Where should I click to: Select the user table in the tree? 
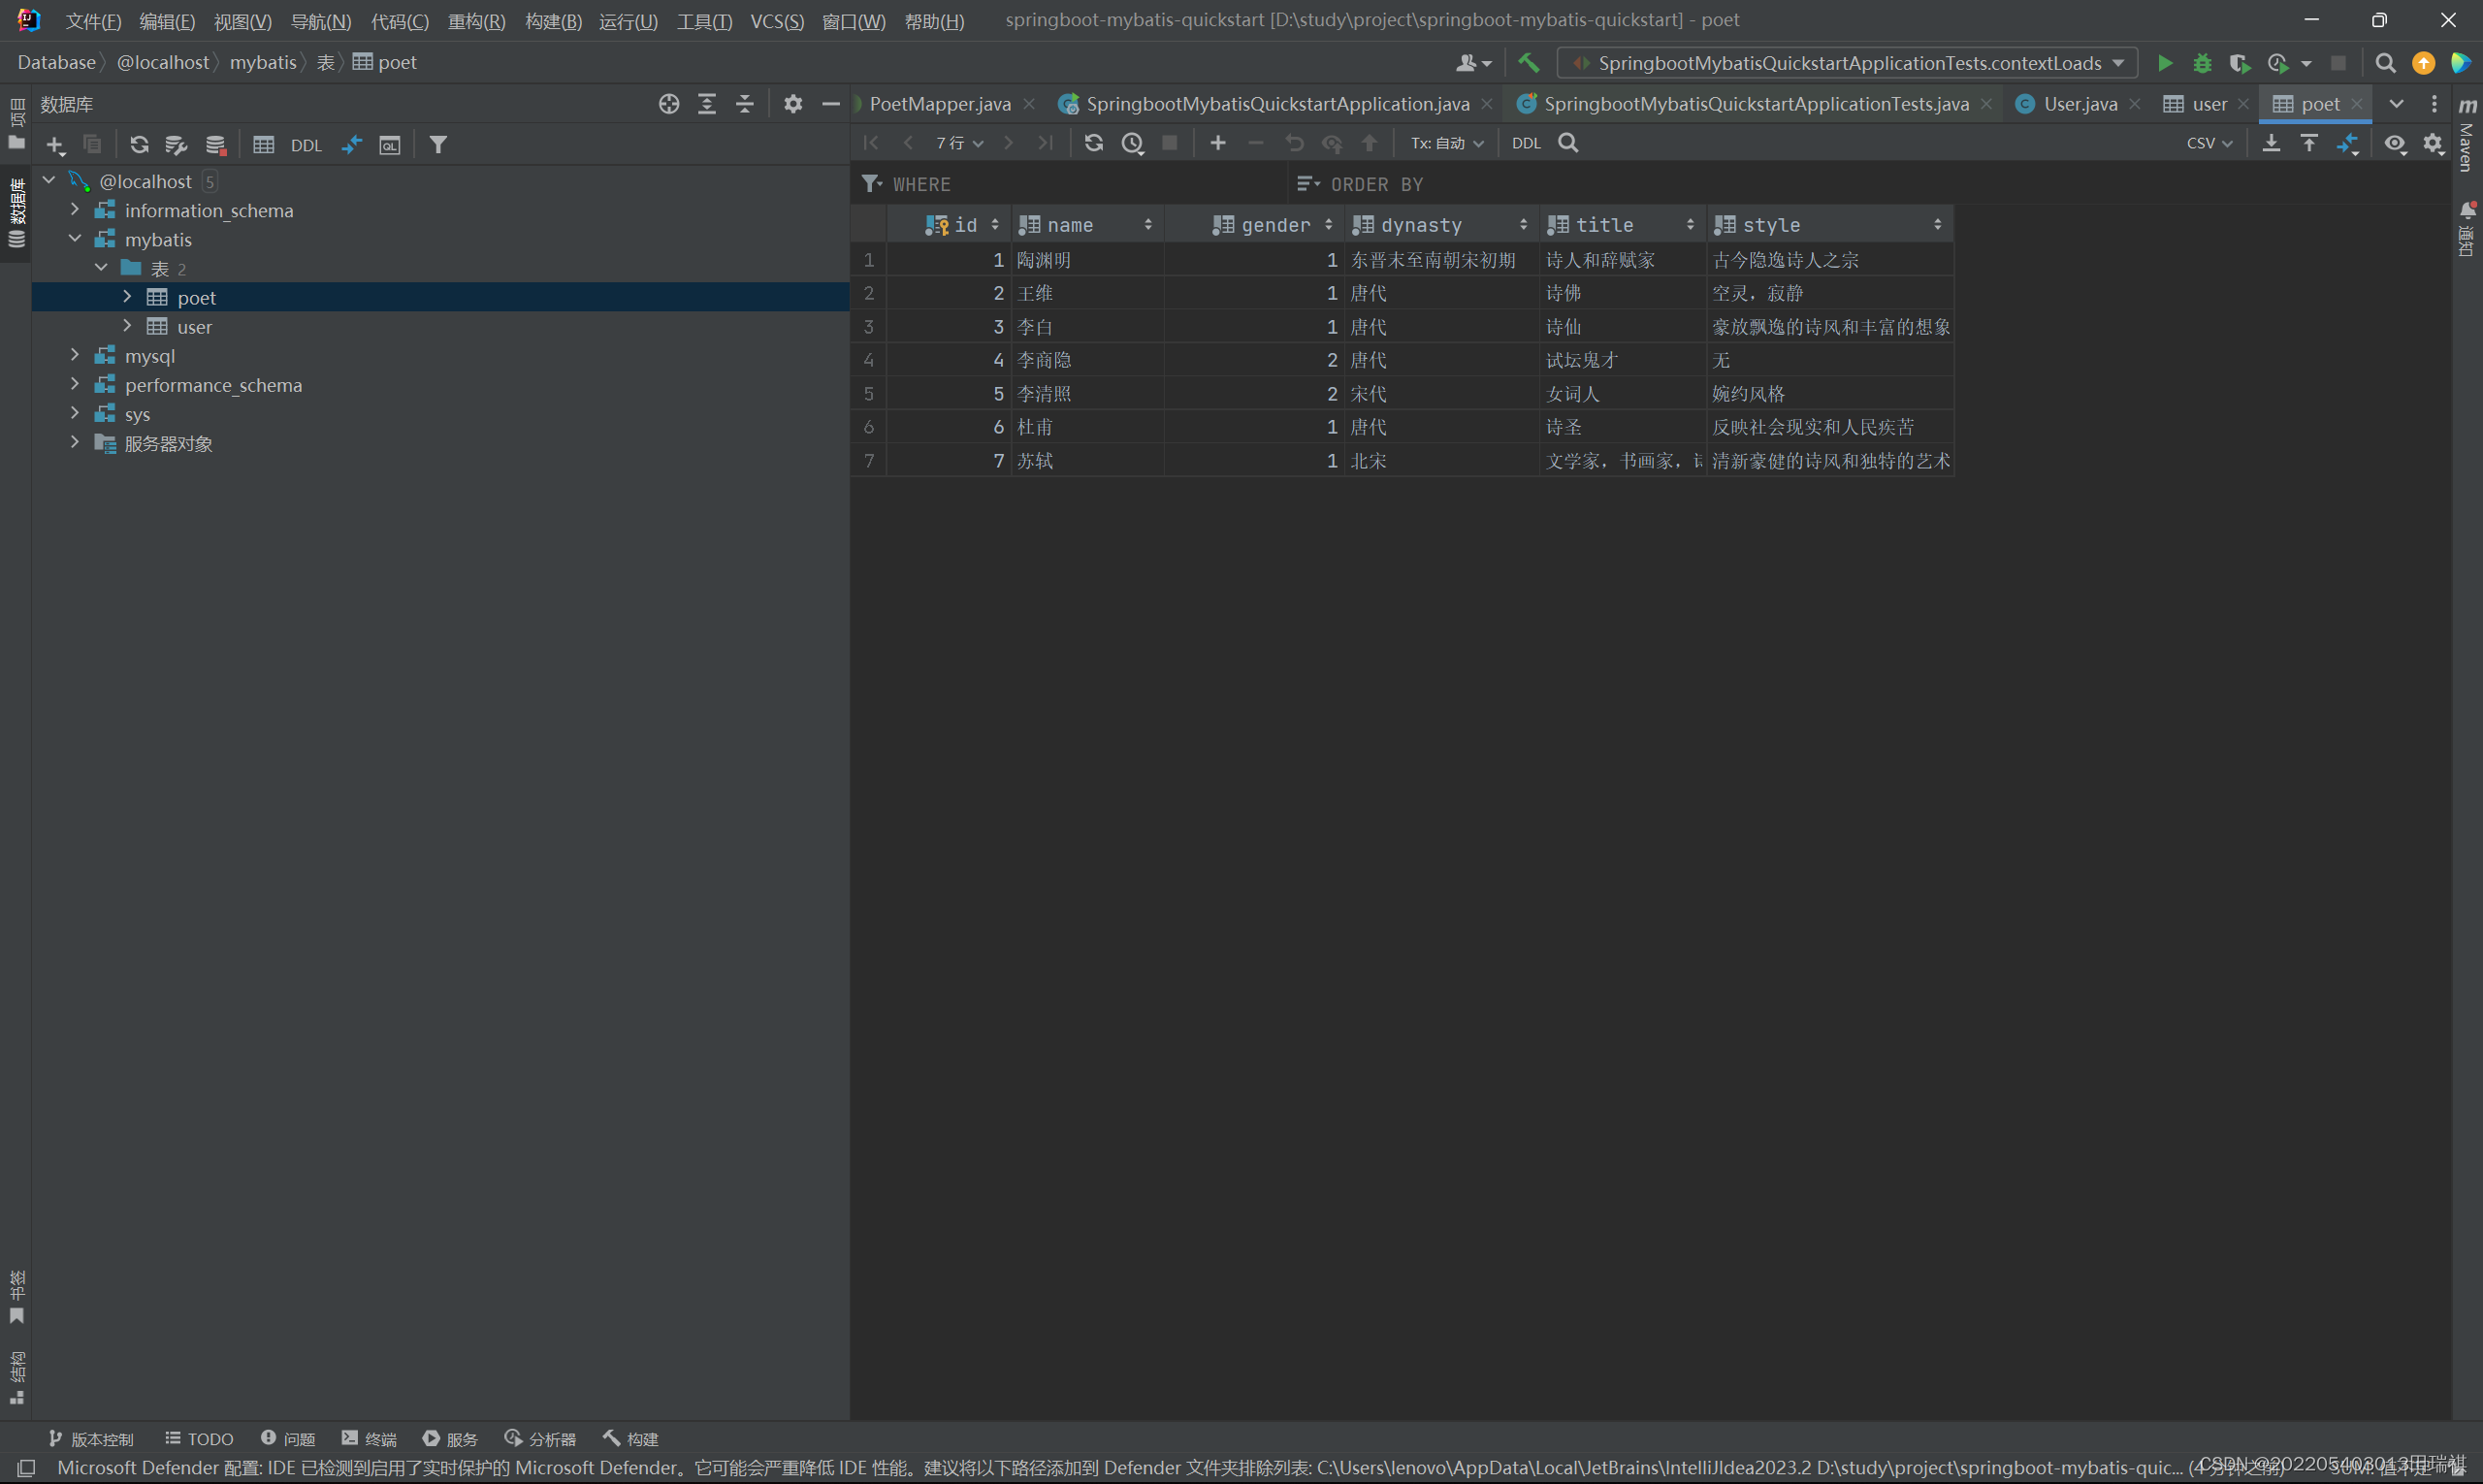point(194,327)
